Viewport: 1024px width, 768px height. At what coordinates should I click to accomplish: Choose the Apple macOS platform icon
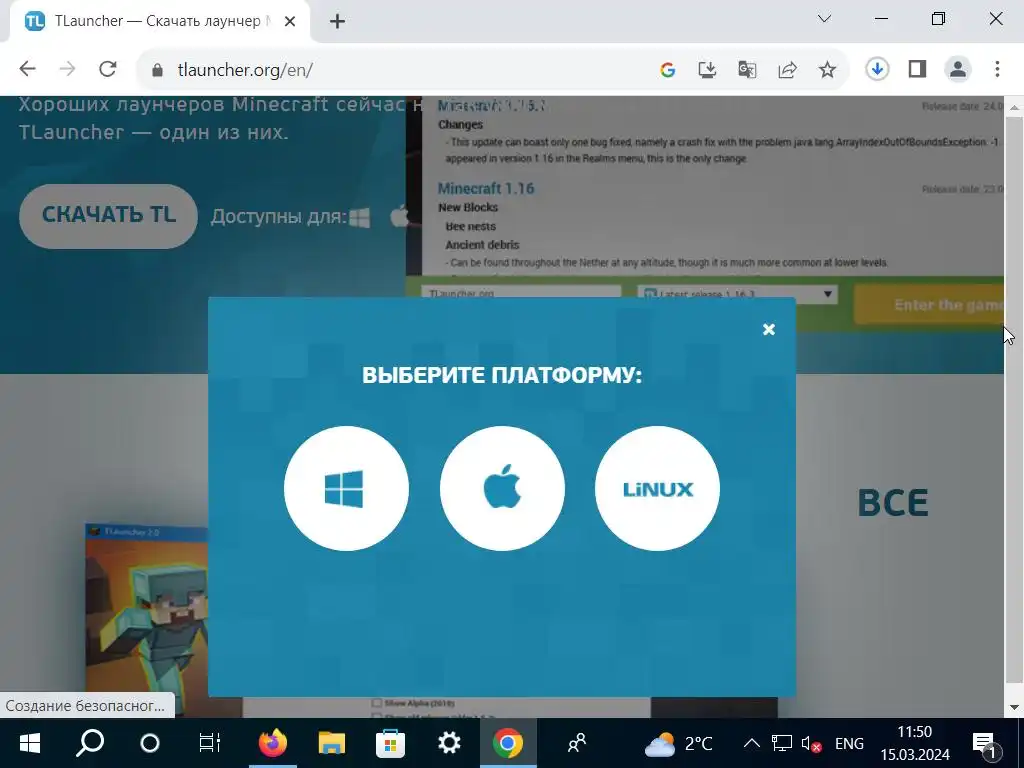(x=502, y=488)
